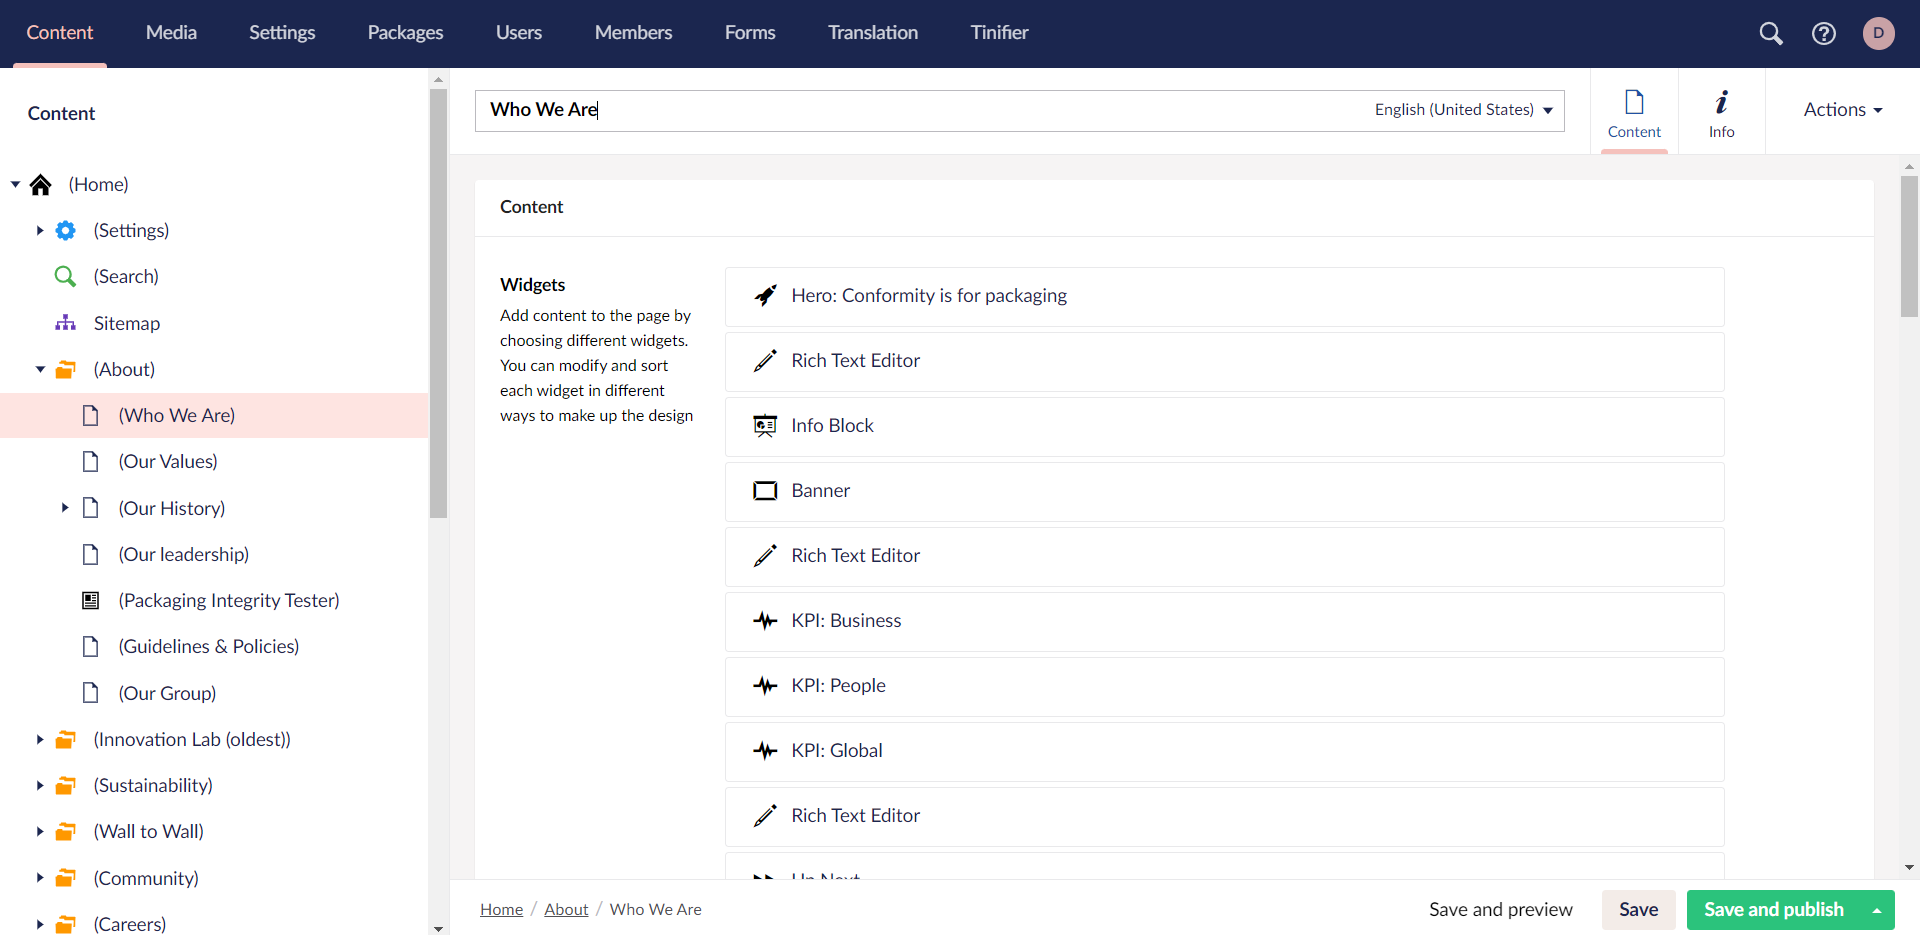This screenshot has width=1920, height=935.
Task: Open the global search magnifier icon
Action: tap(1771, 33)
